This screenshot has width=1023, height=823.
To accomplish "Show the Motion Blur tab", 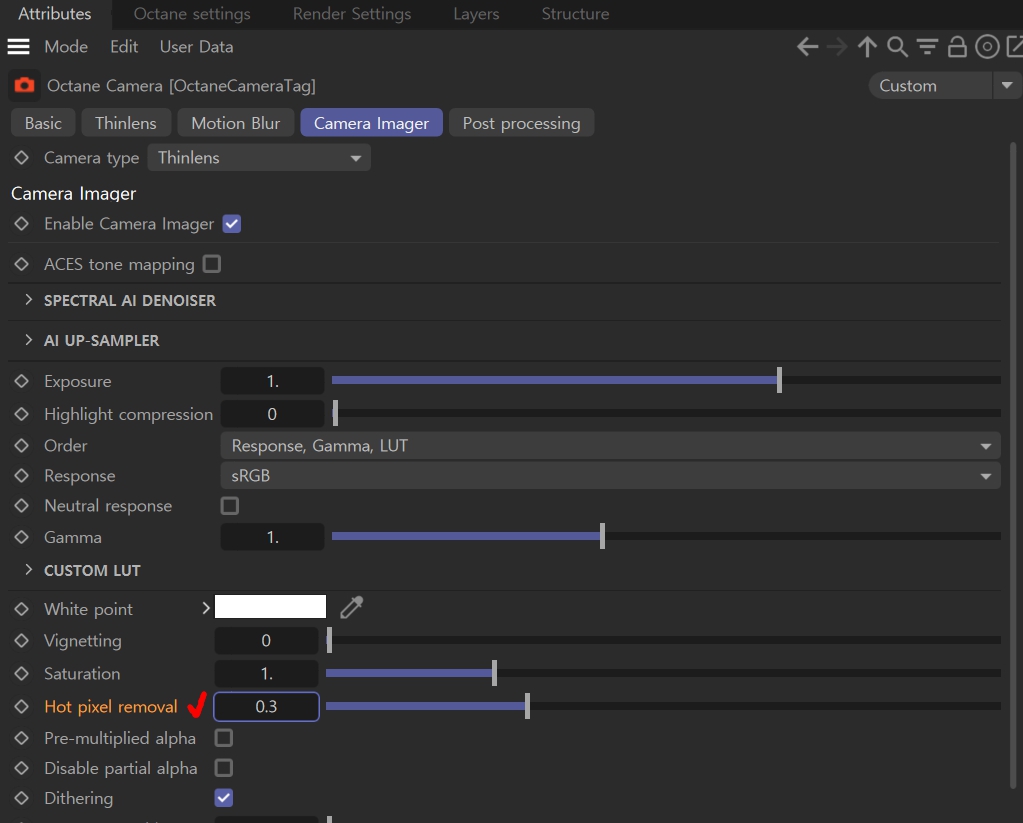I will click(236, 123).
